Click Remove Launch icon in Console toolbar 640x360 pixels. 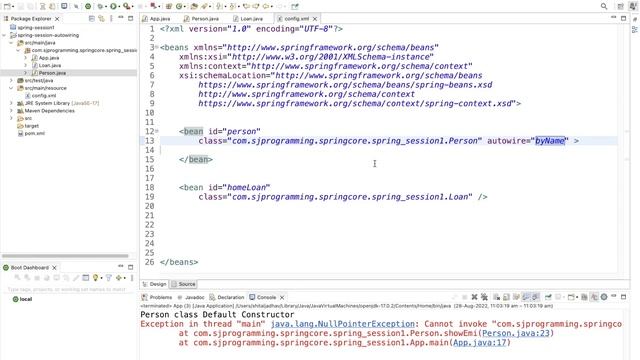click(x=474, y=297)
